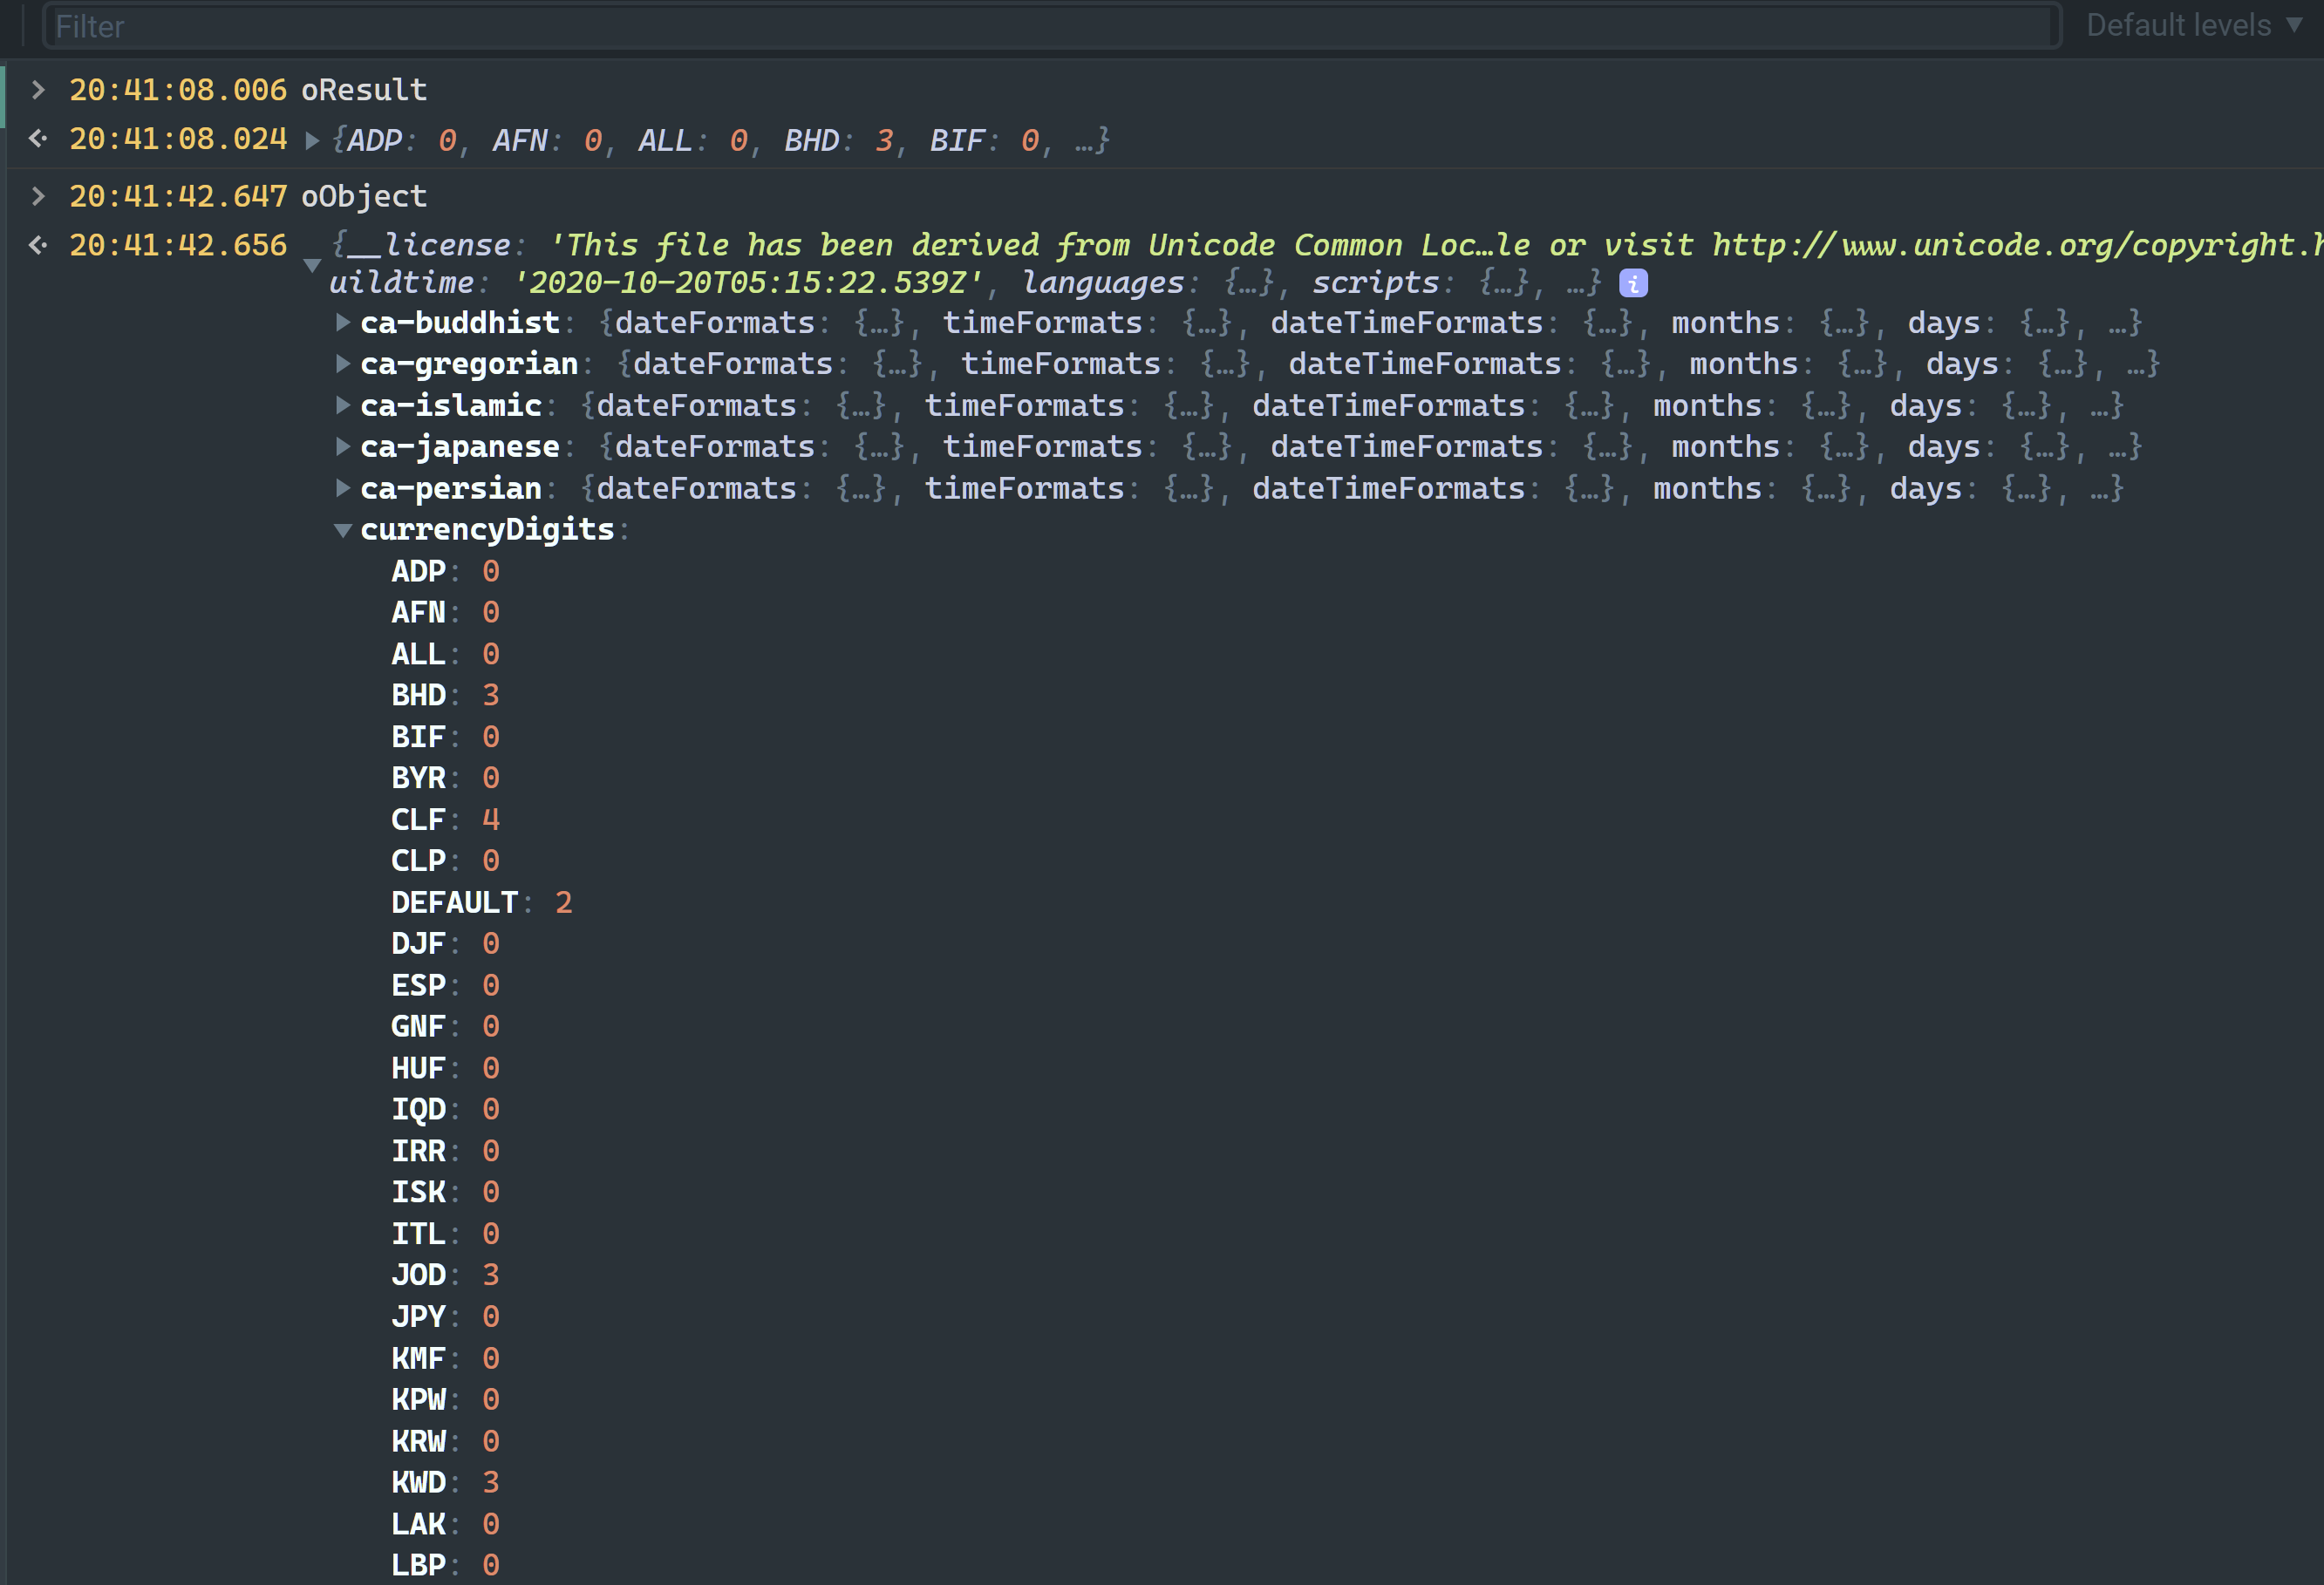
Task: Select the ESP: 0 entry
Action: pyautogui.click(x=445, y=986)
